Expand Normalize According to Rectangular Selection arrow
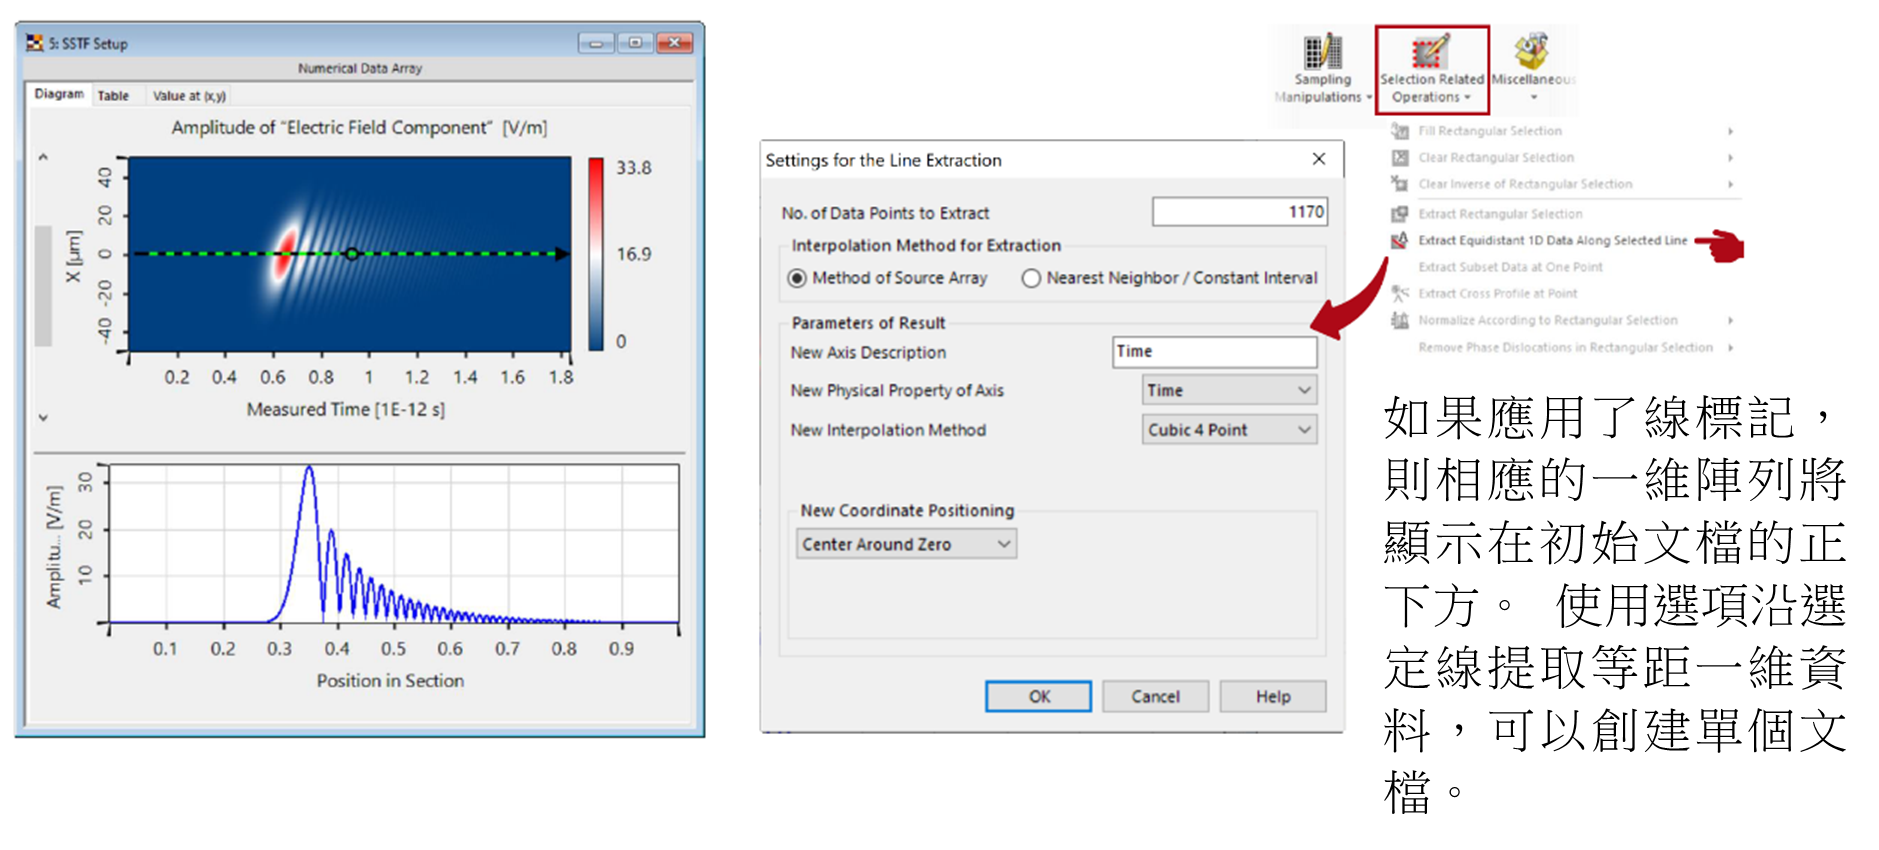Image resolution: width=1879 pixels, height=850 pixels. [x=1730, y=320]
